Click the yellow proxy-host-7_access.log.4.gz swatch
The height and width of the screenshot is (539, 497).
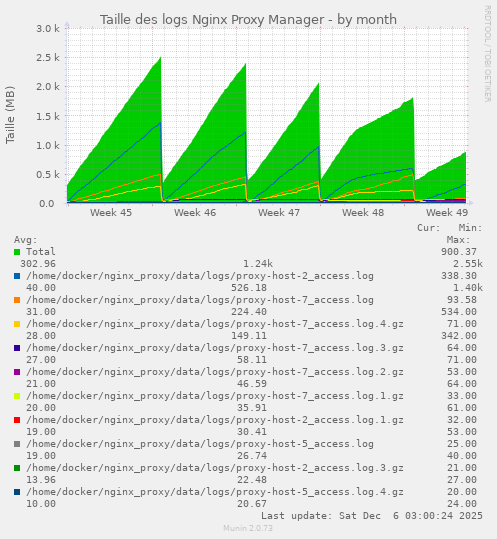coord(17,324)
